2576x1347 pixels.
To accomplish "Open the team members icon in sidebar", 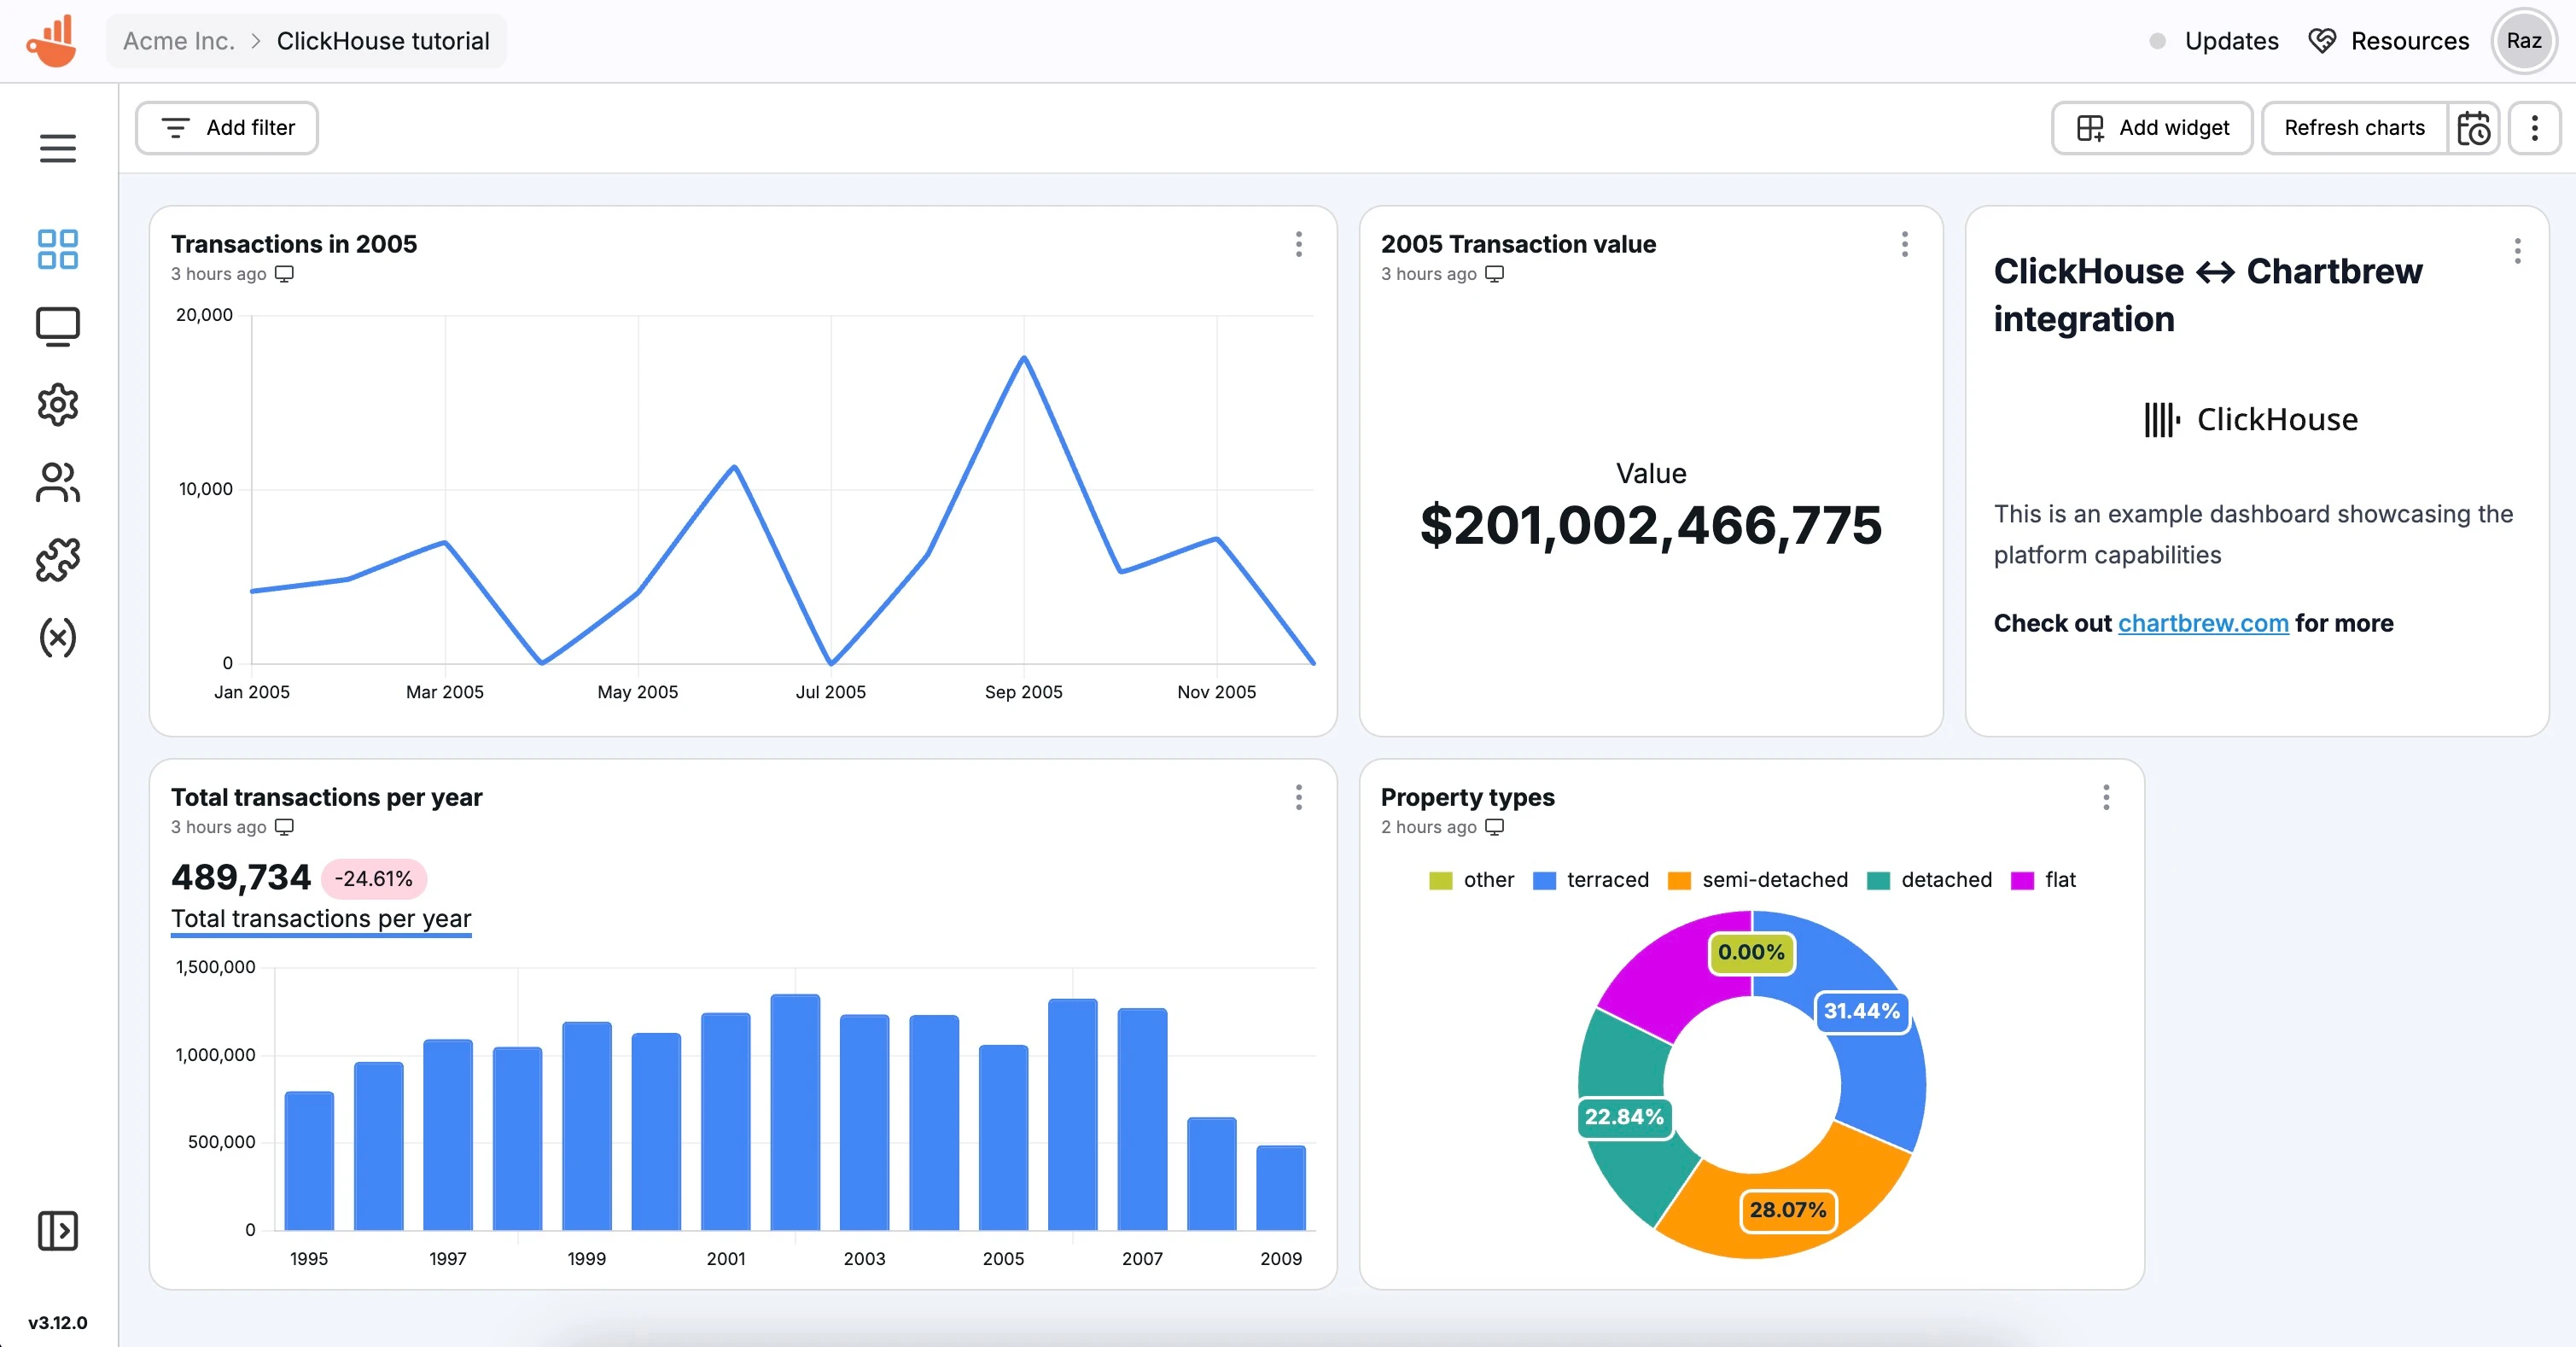I will tap(58, 482).
